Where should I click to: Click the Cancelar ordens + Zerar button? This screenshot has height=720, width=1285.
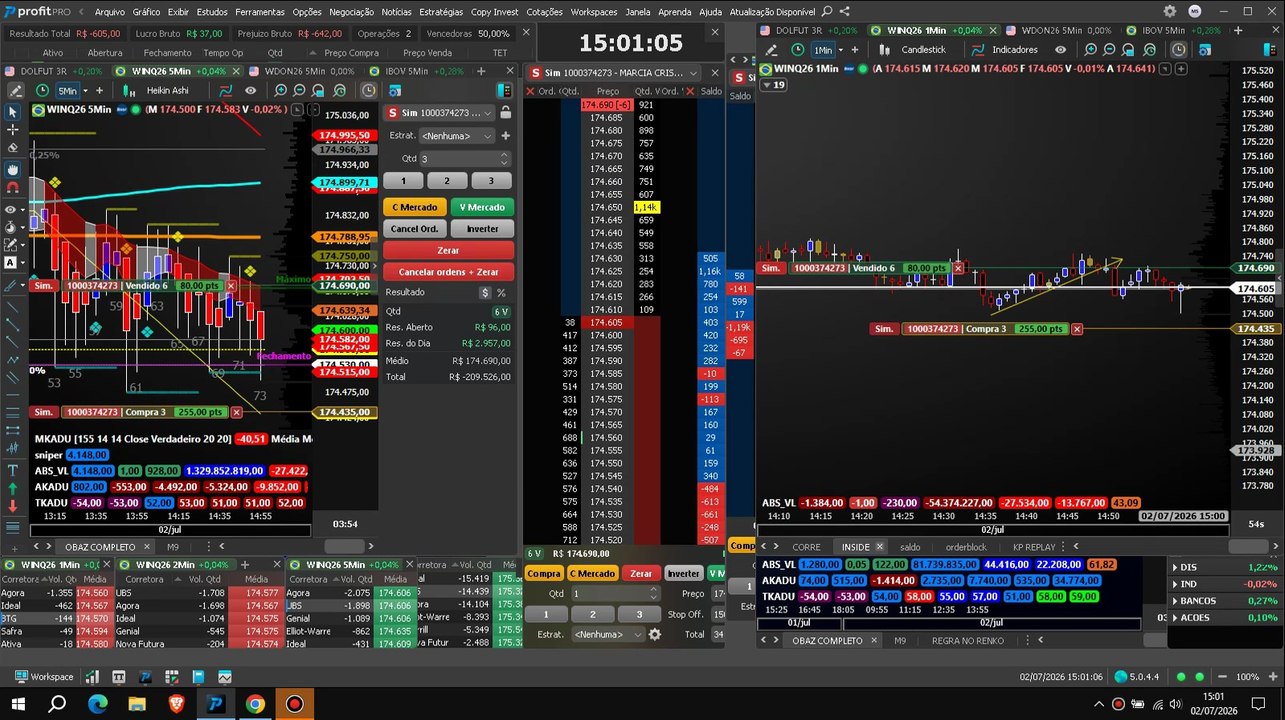[448, 272]
